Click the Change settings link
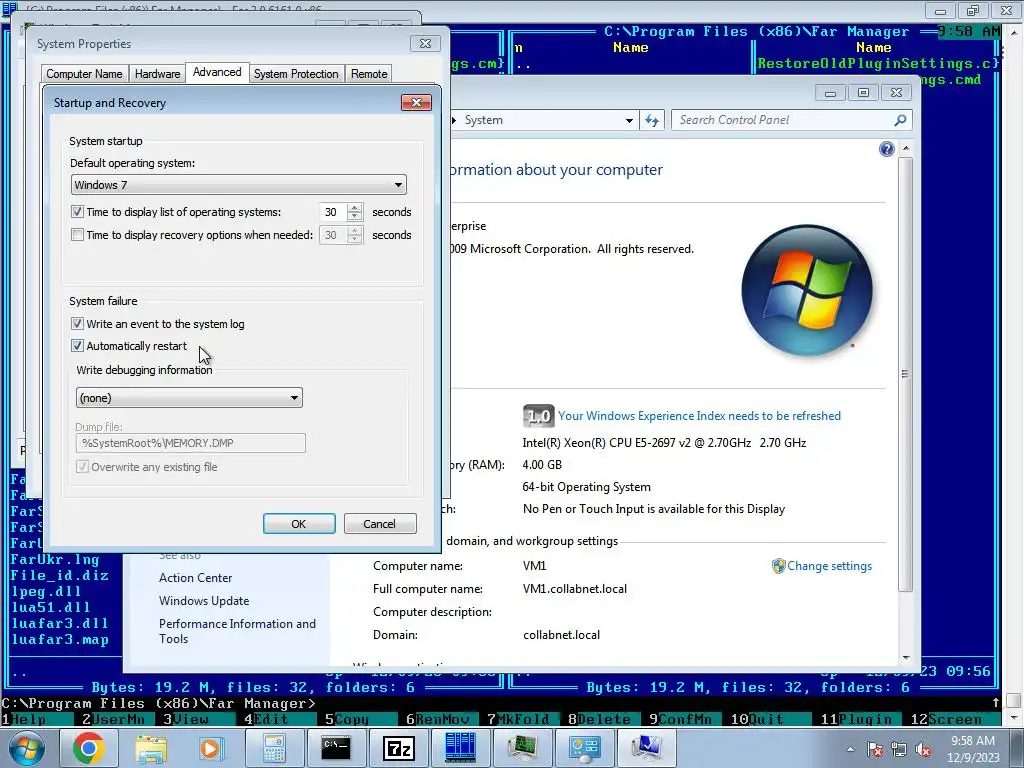1024x768 pixels. [829, 566]
